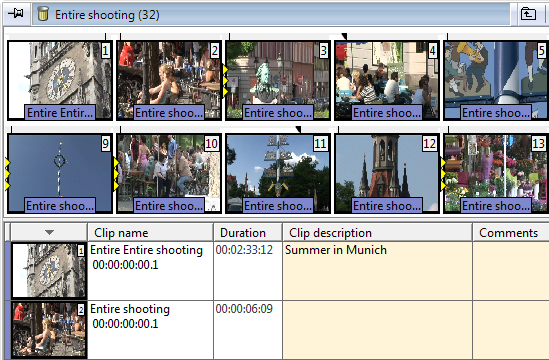Click the Comments column header

(x=511, y=233)
